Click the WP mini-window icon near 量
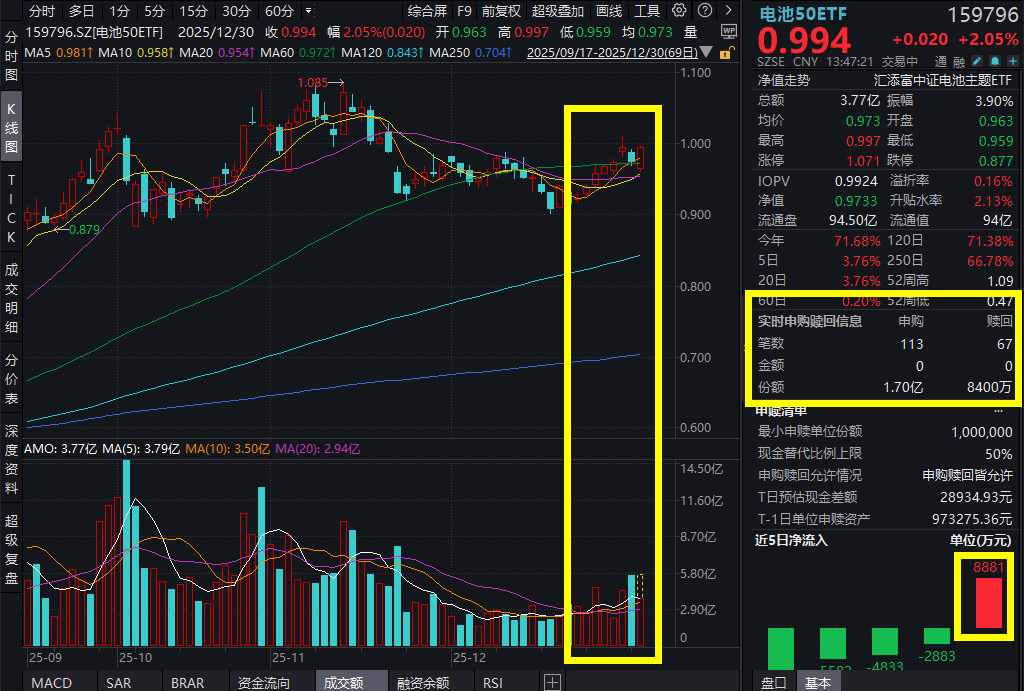This screenshot has width=1024, height=691. click(x=728, y=31)
